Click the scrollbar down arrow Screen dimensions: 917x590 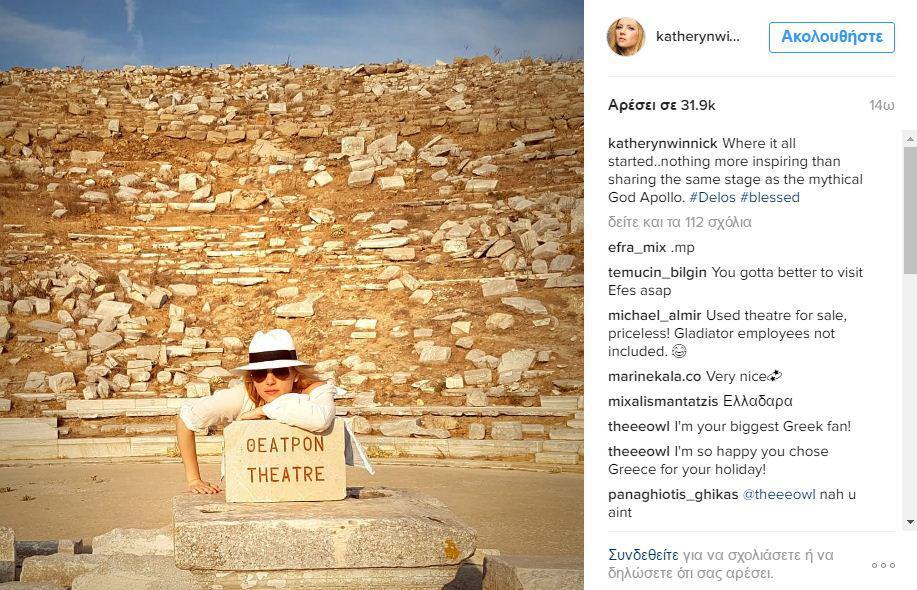[x=910, y=522]
